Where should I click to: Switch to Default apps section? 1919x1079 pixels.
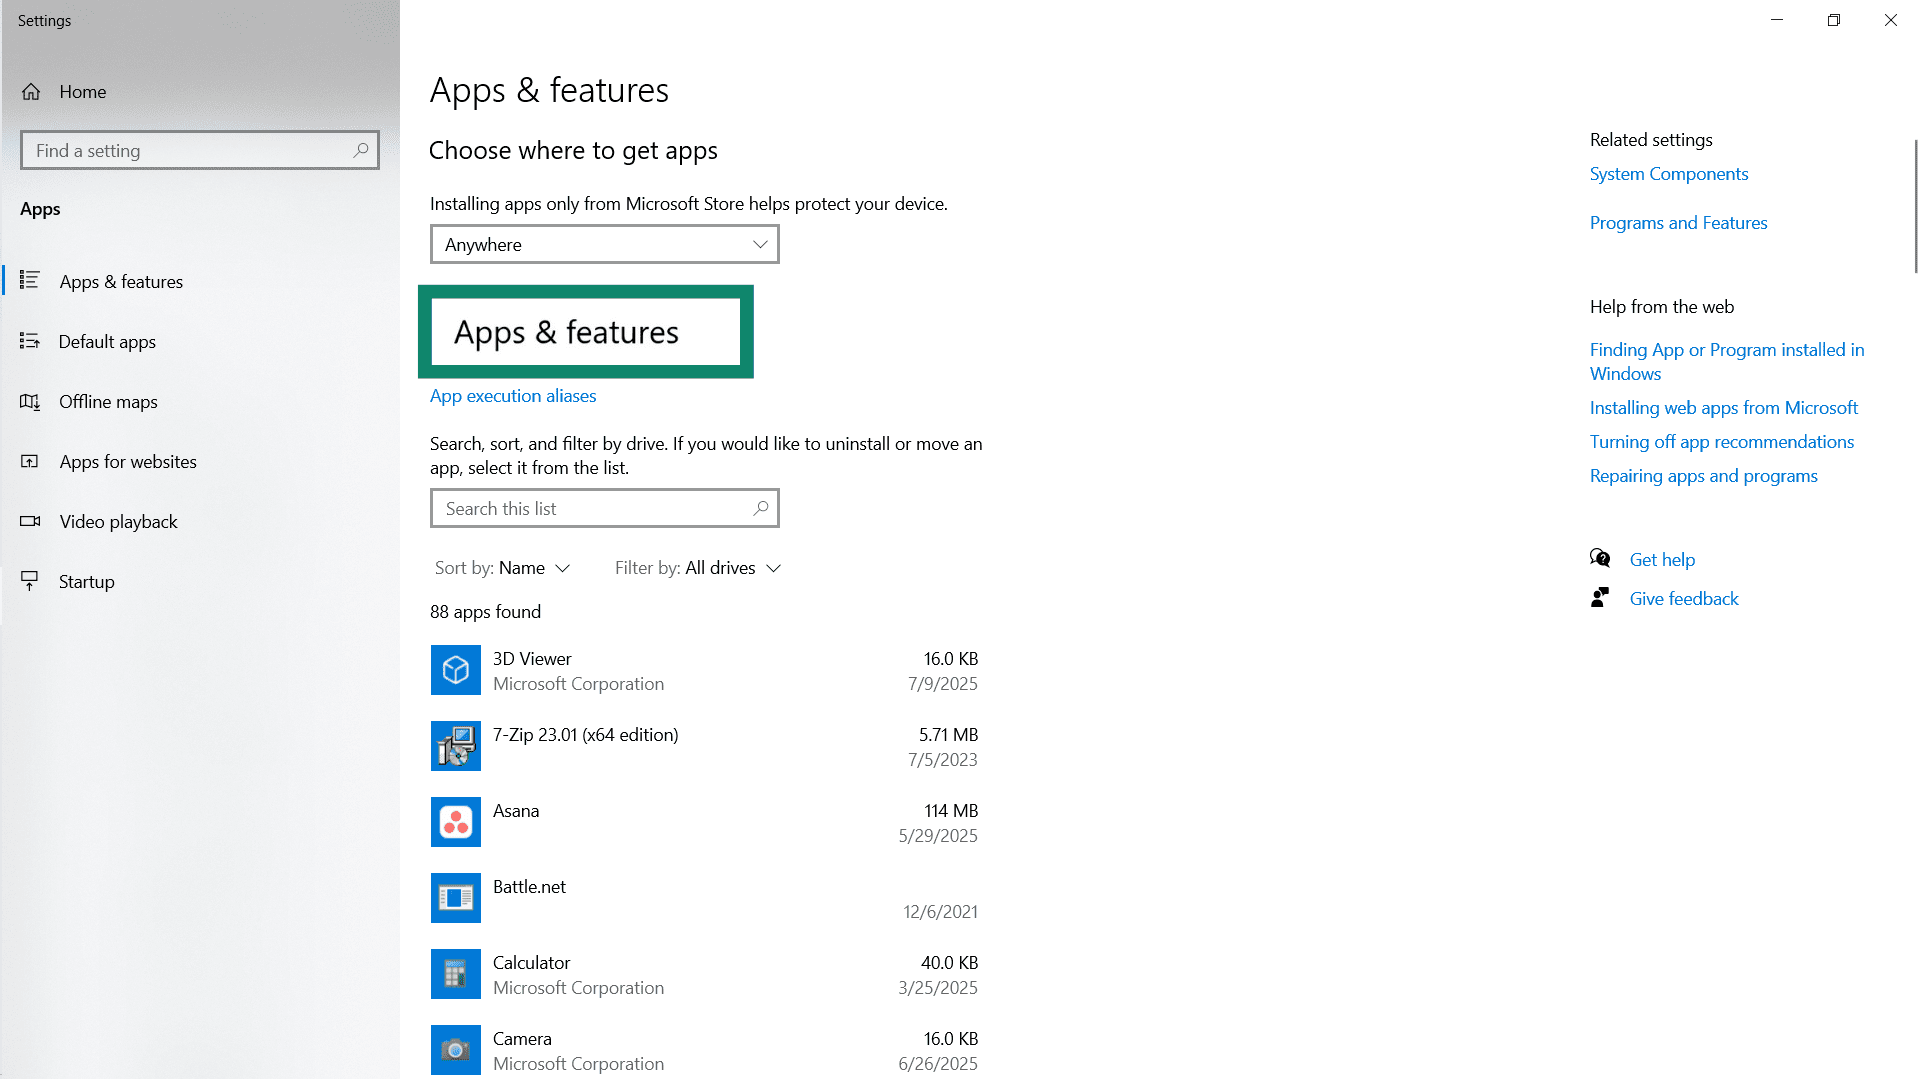click(x=107, y=342)
